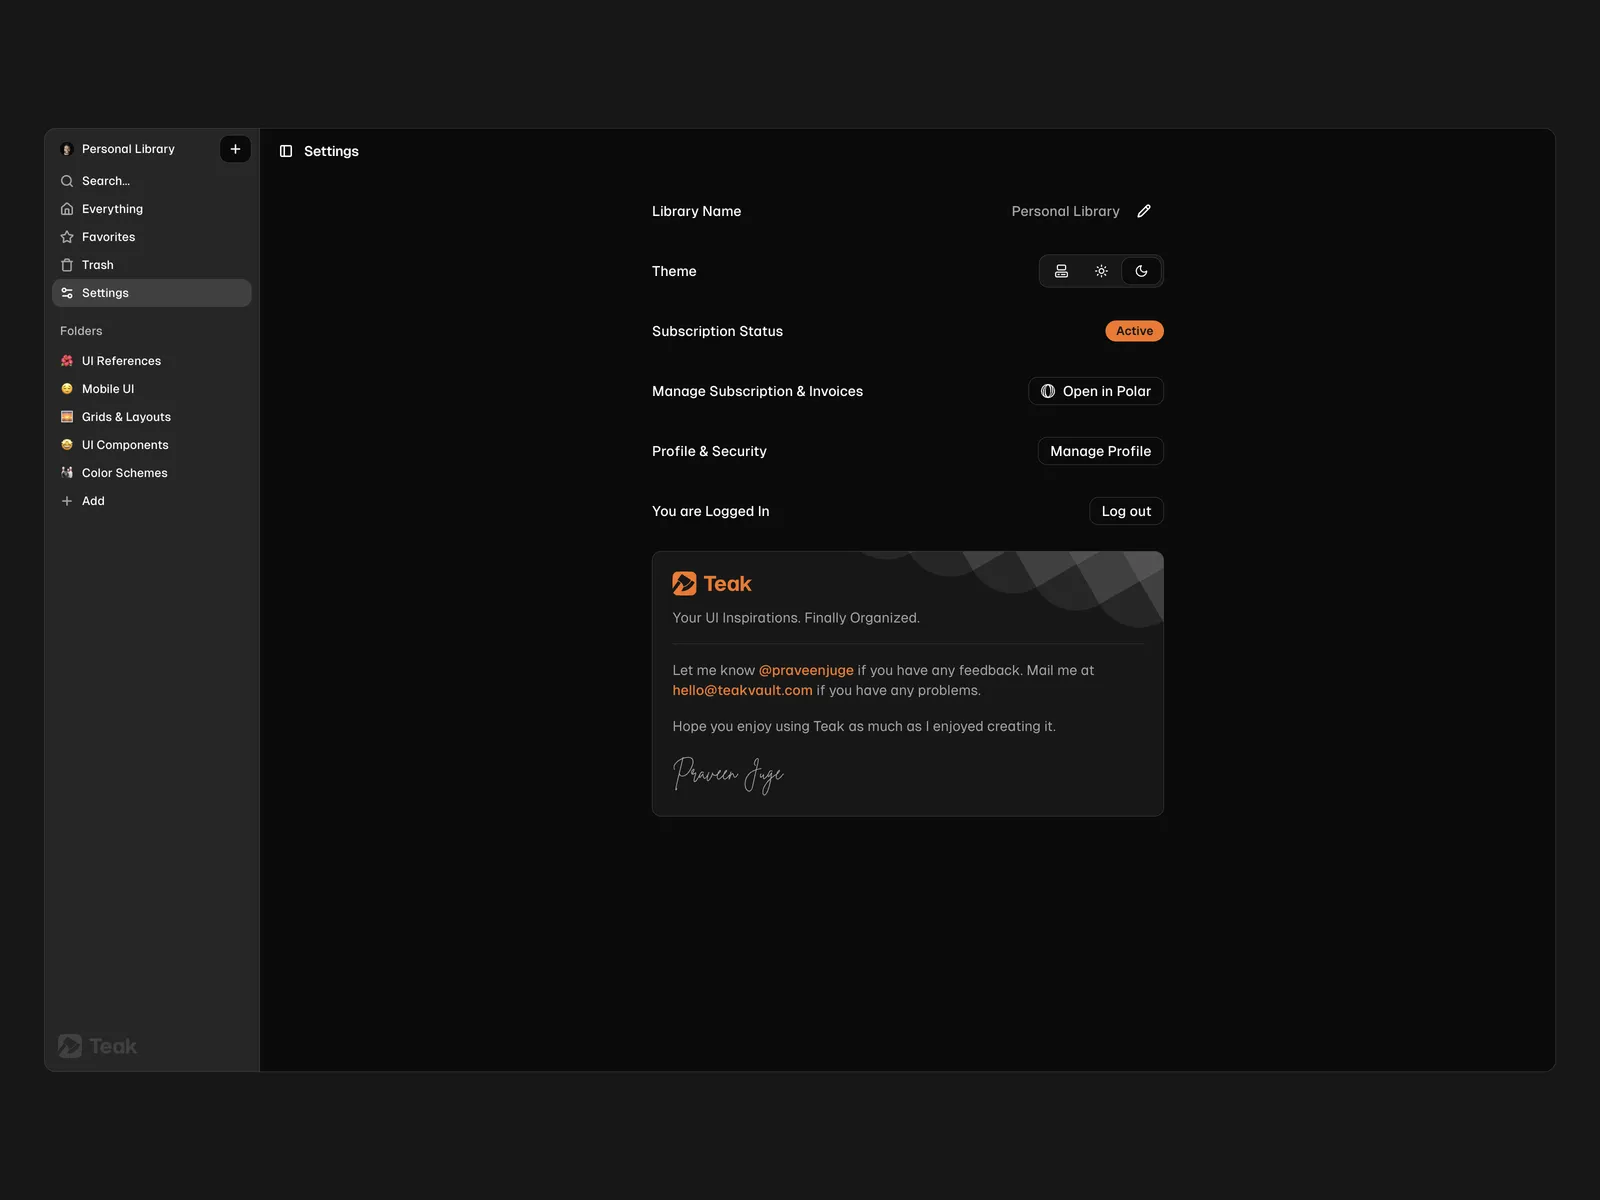This screenshot has height=1200, width=1600.
Task: Click the Teak logo in the info card
Action: 712,584
